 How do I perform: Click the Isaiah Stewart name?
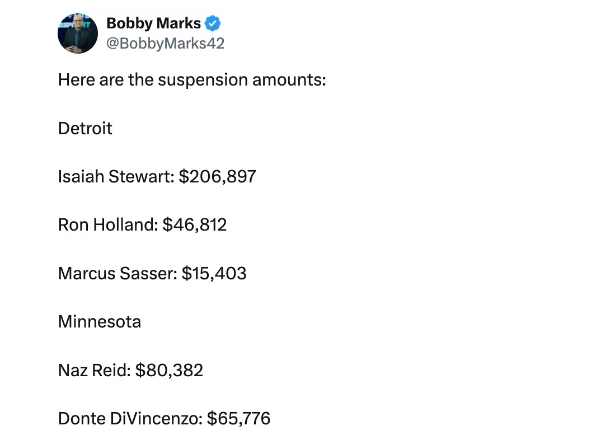[x=115, y=177]
